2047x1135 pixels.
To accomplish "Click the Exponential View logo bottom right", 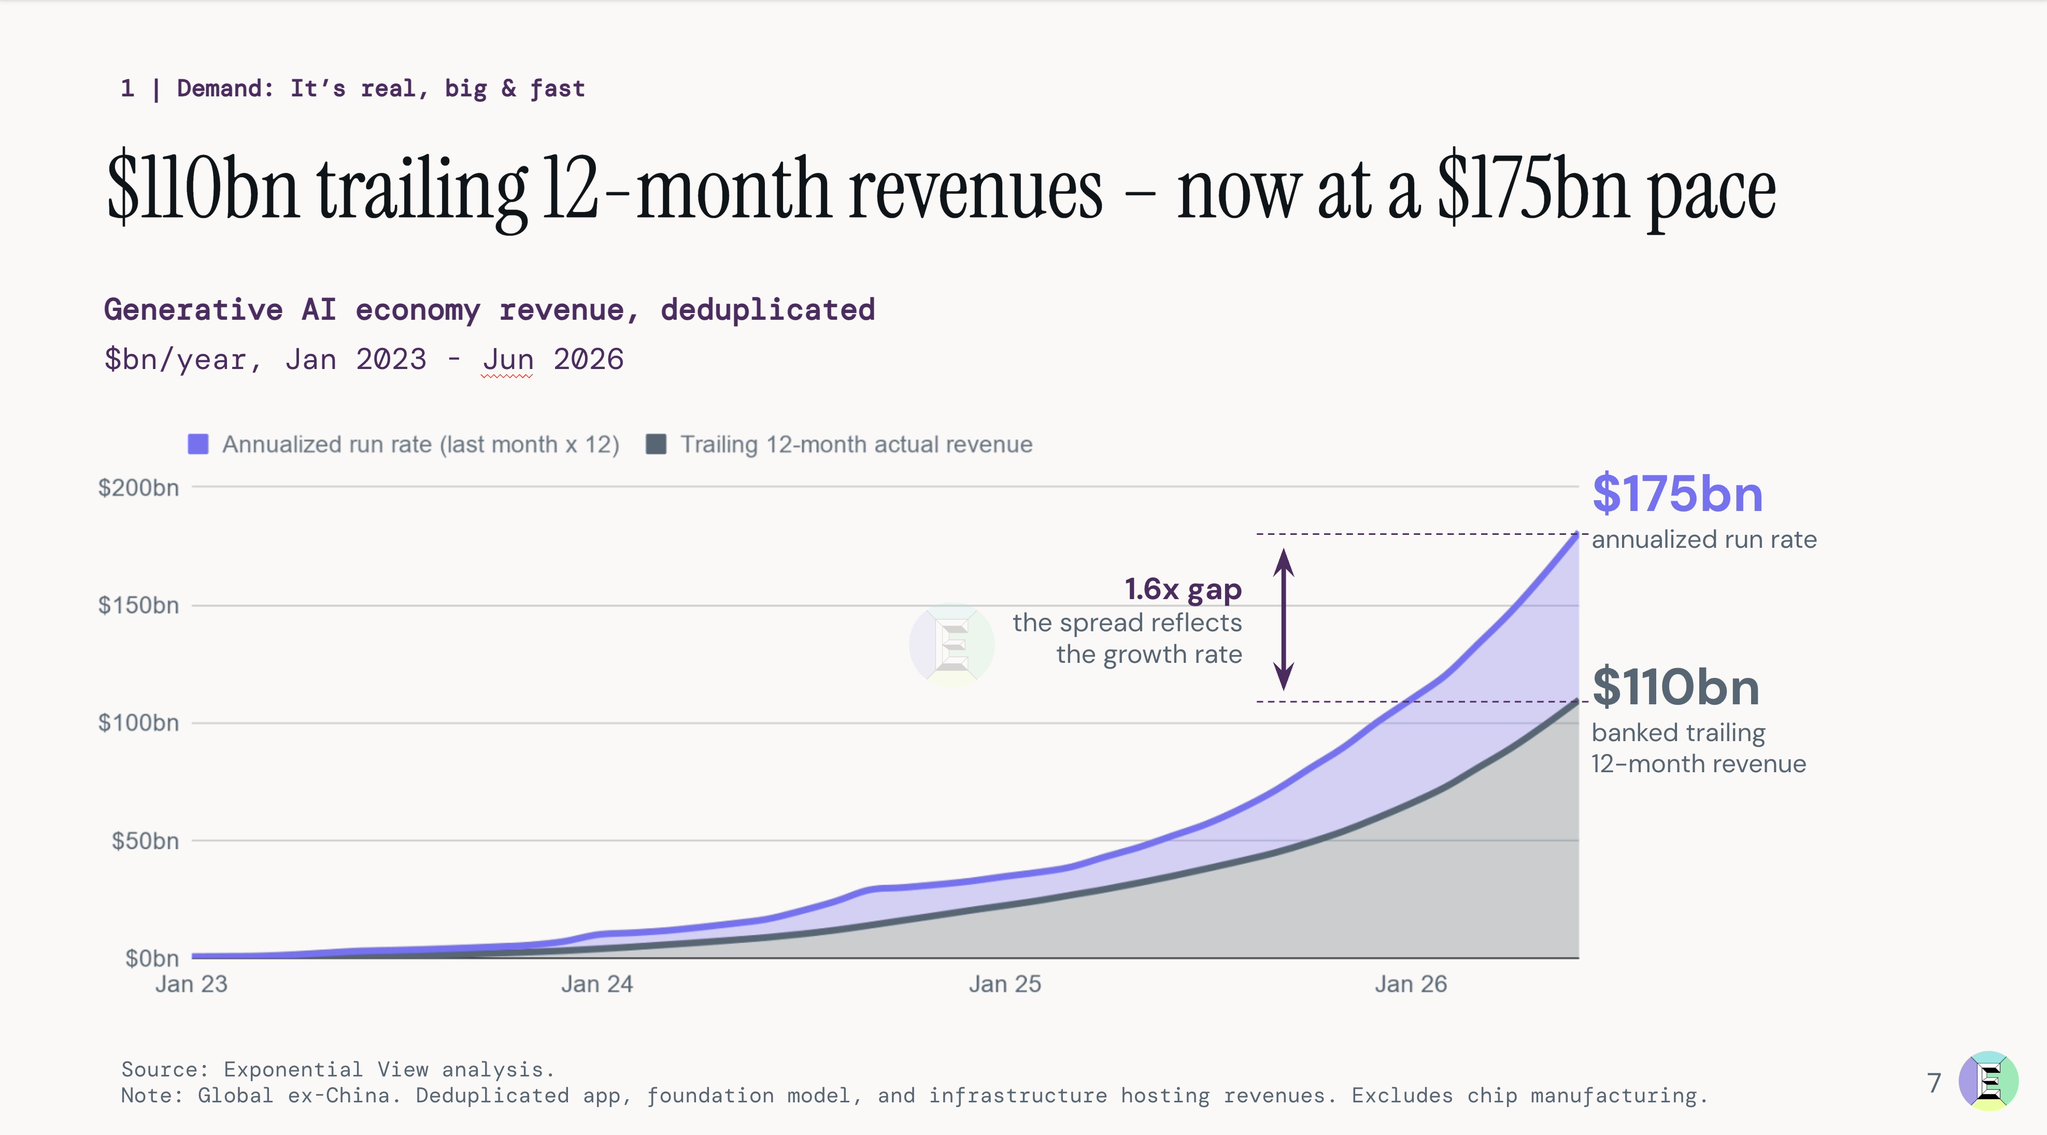I will point(1988,1081).
